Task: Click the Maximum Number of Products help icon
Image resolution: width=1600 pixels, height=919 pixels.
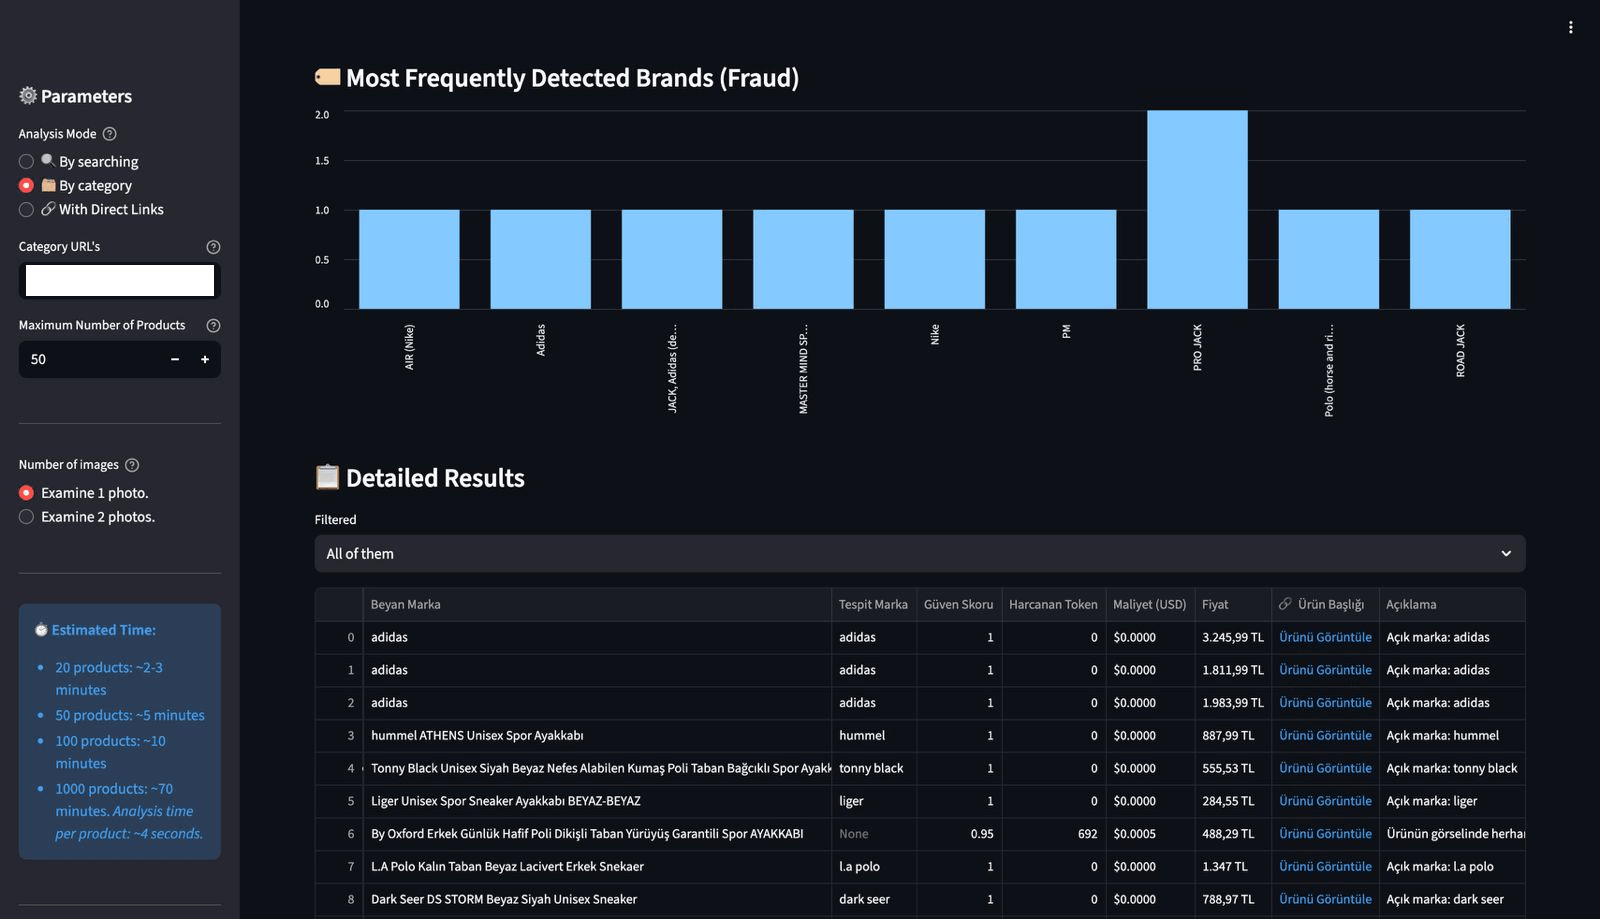Action: point(212,325)
